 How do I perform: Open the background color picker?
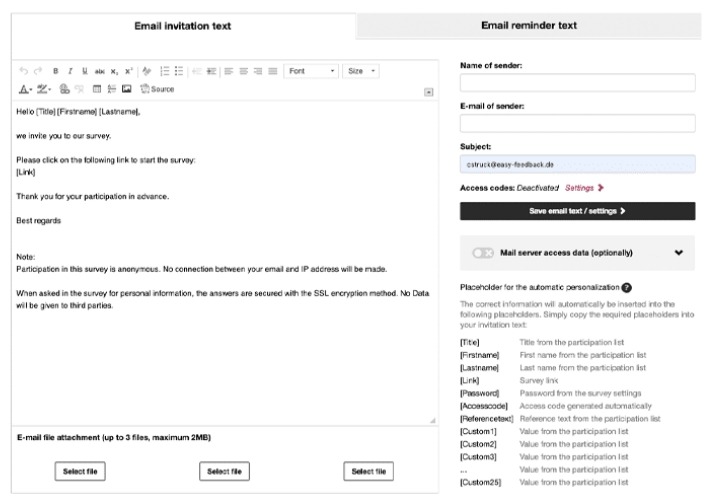coord(44,89)
